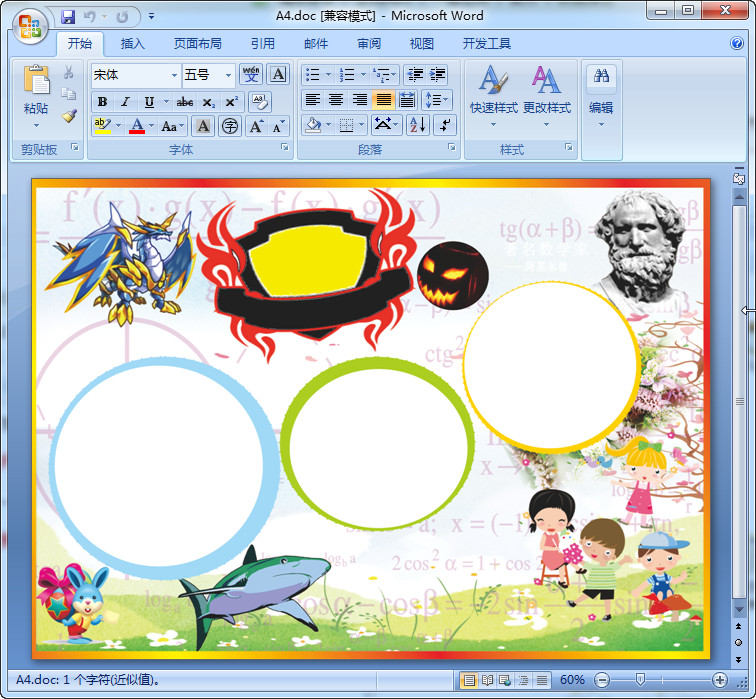This screenshot has width=756, height=699.
Task: Toggle justify alignment
Action: pos(384,100)
